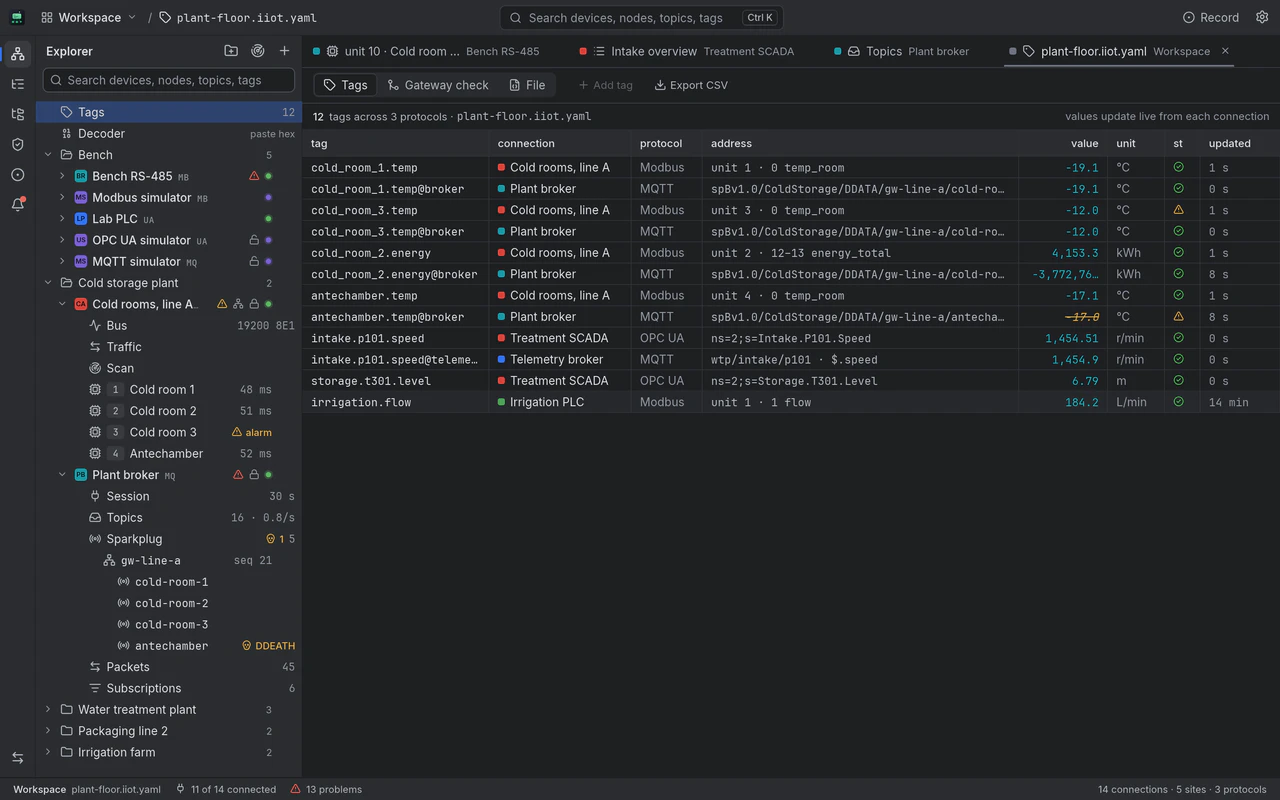
Task: Open the topology explorer view in the activity bar
Action: click(x=17, y=54)
